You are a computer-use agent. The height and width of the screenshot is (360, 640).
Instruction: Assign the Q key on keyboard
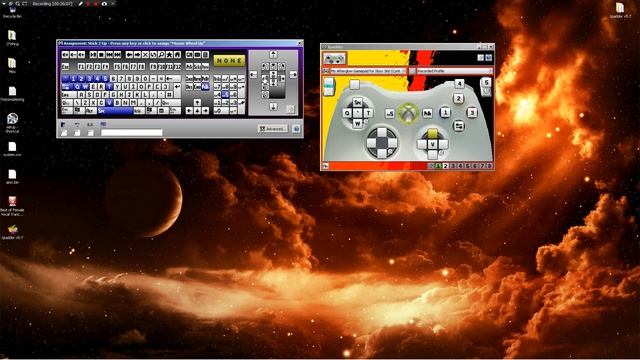coord(77,87)
